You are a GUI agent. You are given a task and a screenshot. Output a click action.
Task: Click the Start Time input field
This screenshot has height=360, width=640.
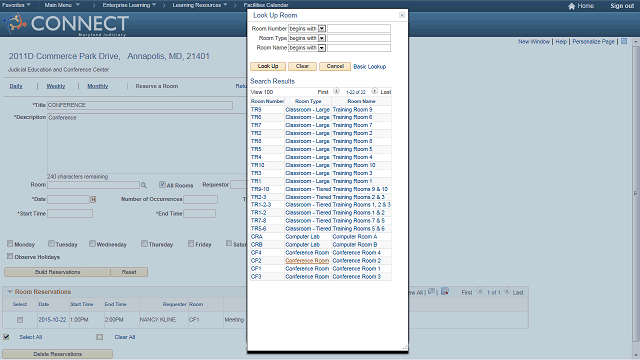70,213
